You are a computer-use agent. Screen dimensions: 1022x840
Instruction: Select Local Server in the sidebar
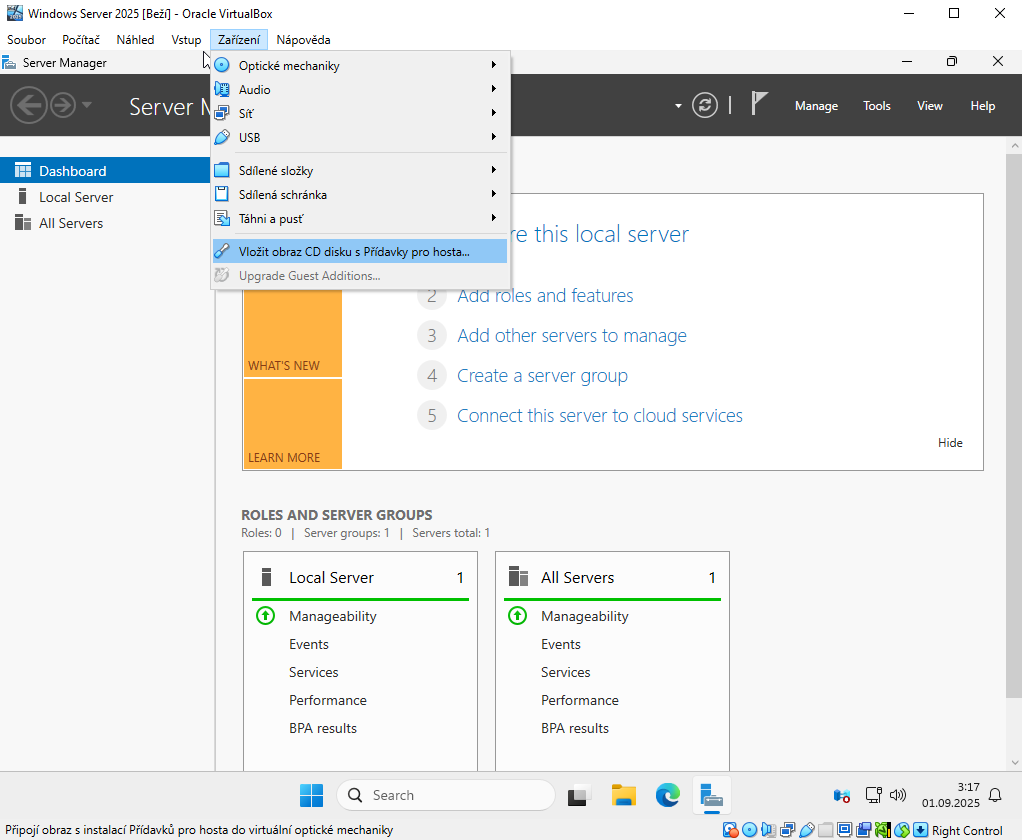point(76,197)
